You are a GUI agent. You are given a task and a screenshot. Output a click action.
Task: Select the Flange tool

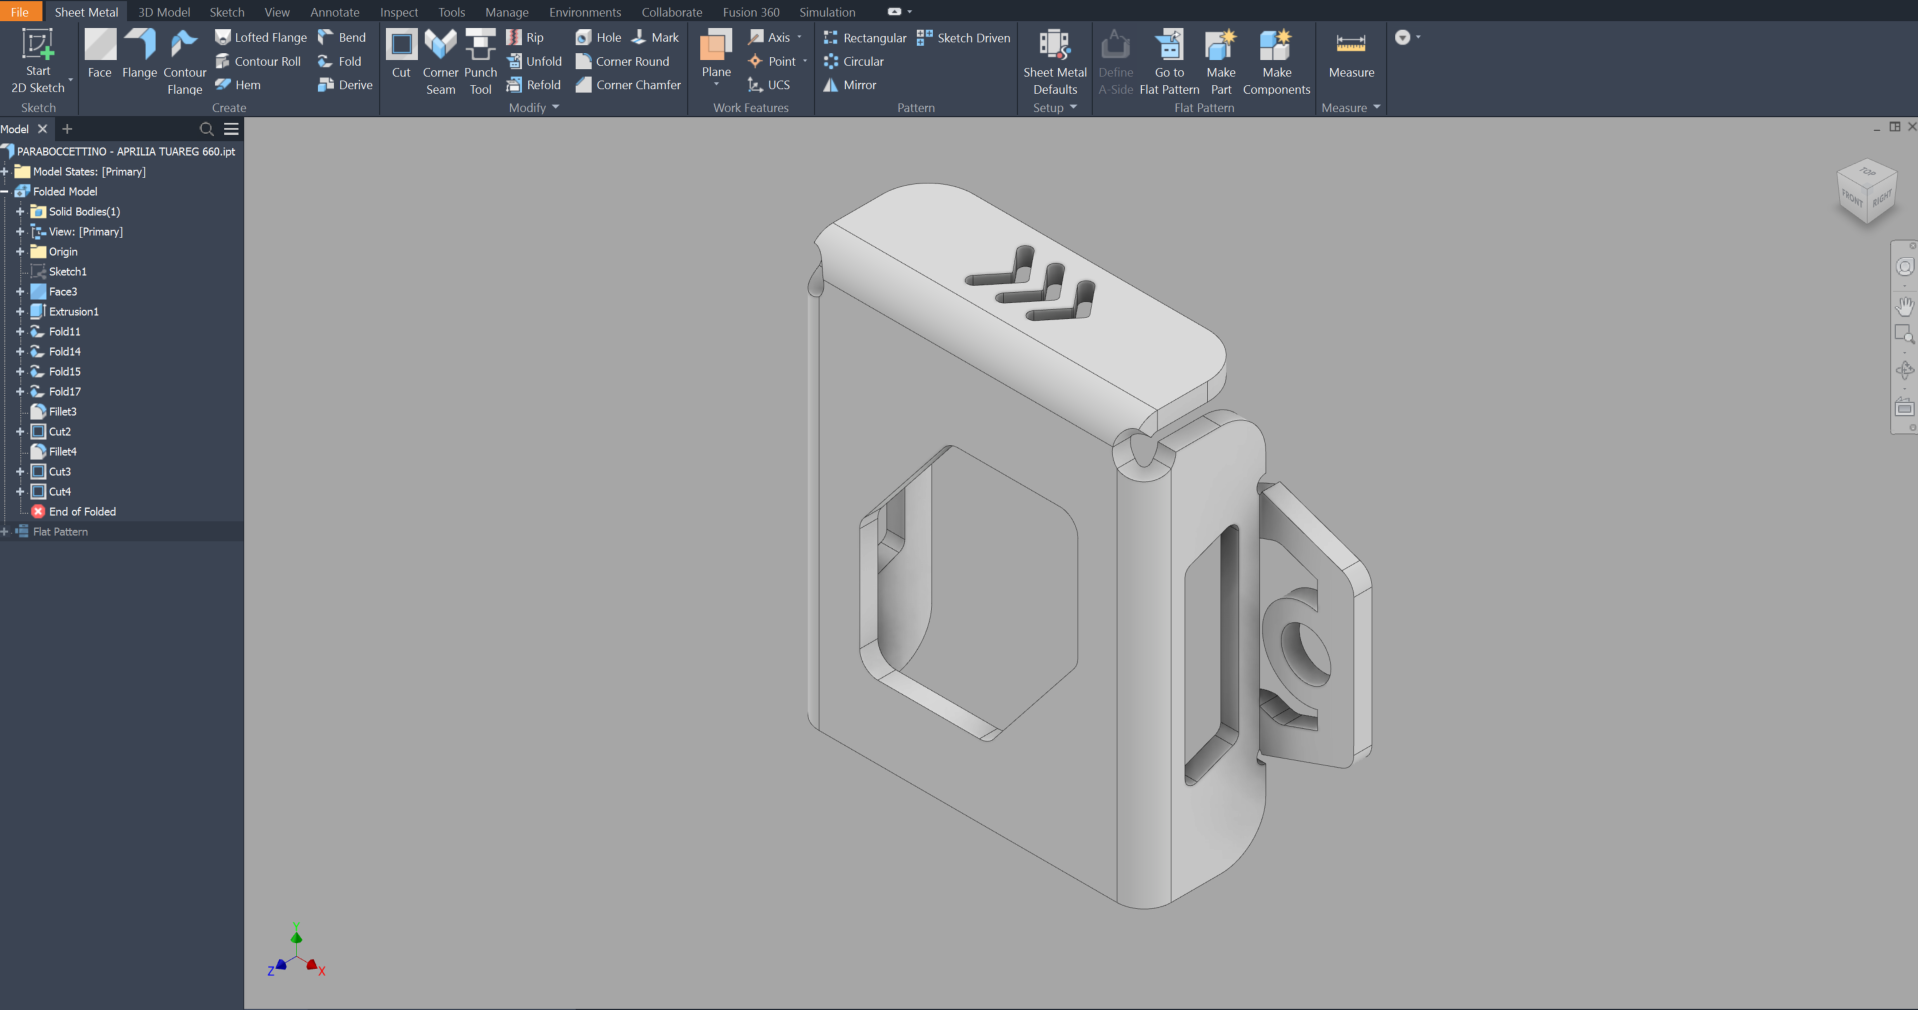139,55
